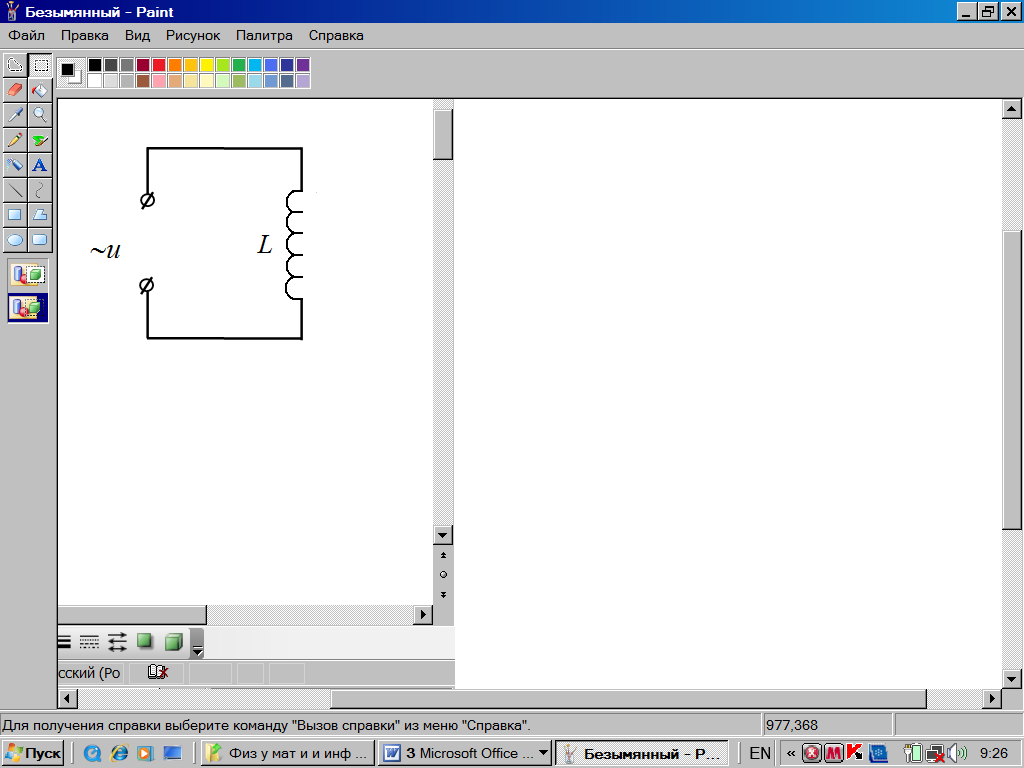
Task: Choose the Pencil tool
Action: 15,140
